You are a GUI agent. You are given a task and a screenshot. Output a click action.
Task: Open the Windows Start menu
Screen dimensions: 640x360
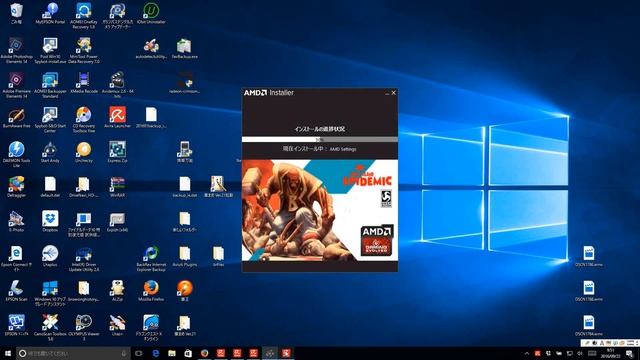click(x=8, y=353)
